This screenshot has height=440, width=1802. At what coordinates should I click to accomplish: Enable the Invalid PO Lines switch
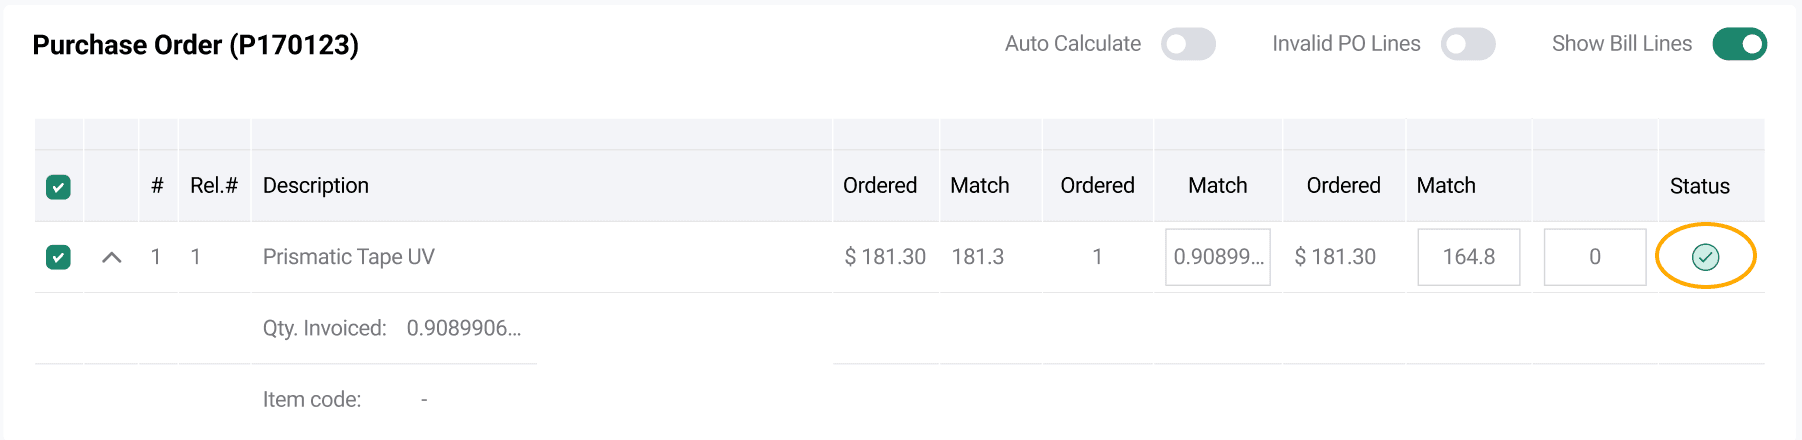pyautogui.click(x=1467, y=44)
